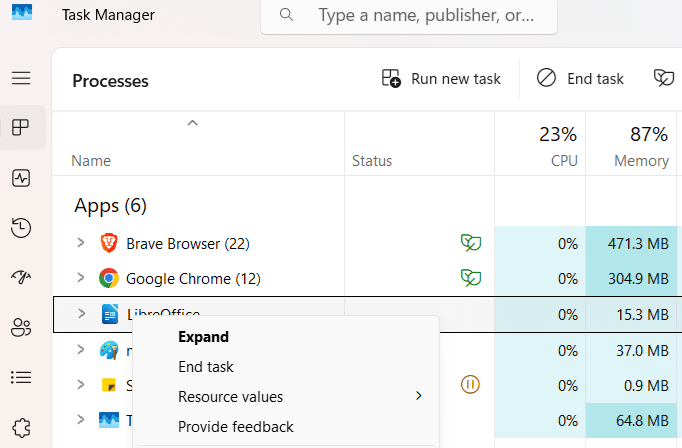The height and width of the screenshot is (448, 682).
Task: Click the search box in Task Manager
Action: coord(410,16)
